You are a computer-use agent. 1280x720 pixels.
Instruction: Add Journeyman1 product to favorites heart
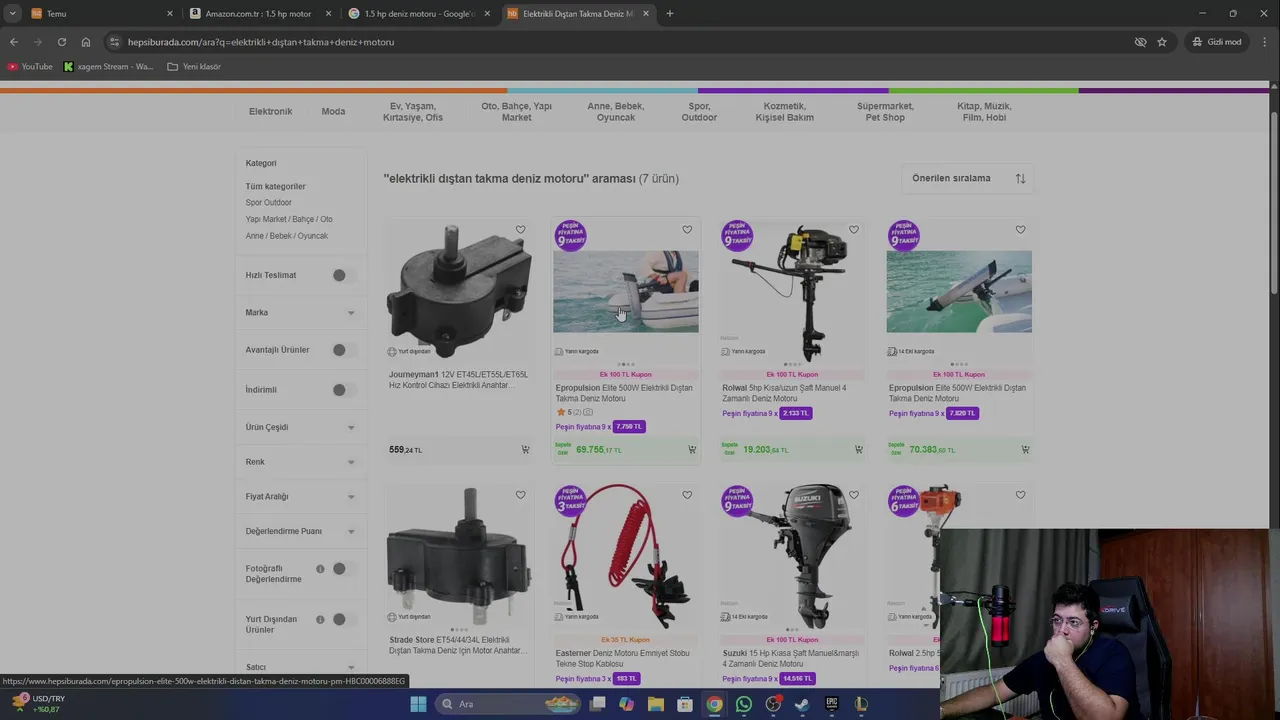point(520,230)
